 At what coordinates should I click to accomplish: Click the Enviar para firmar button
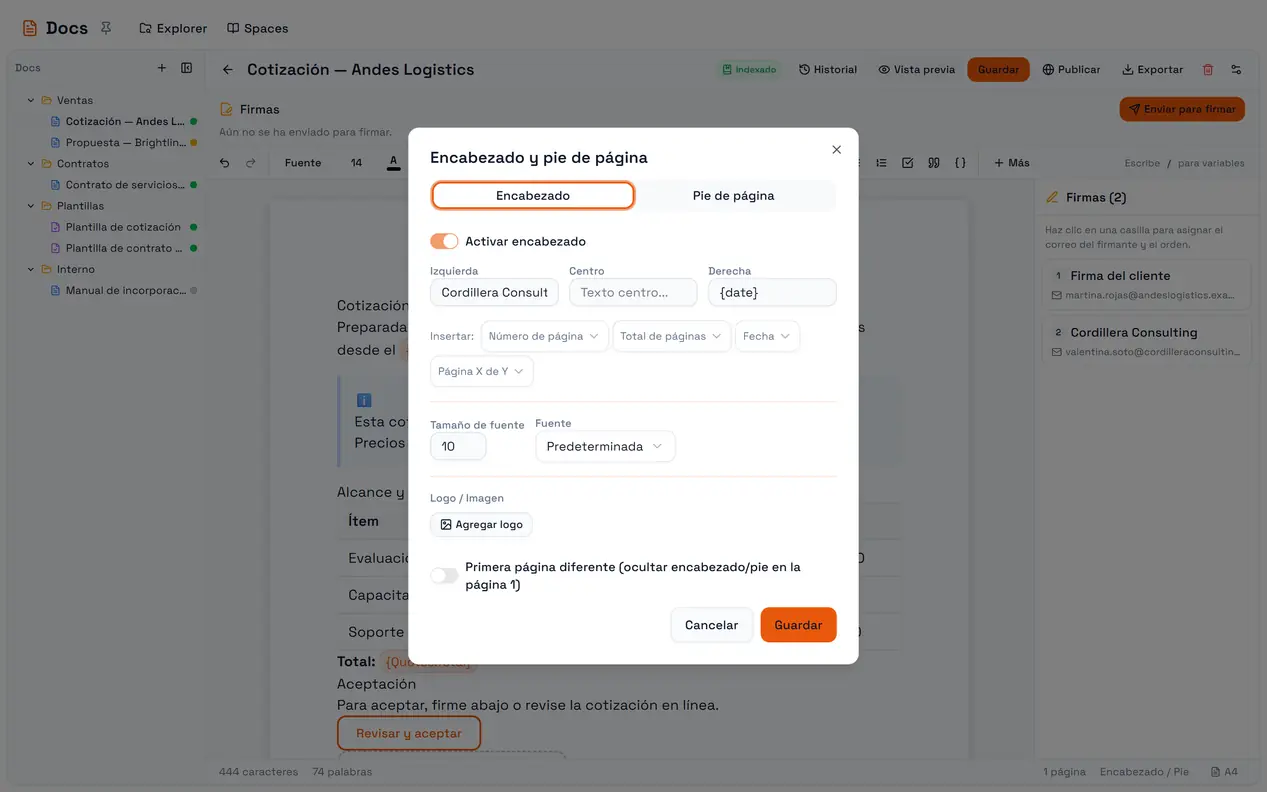(1182, 109)
